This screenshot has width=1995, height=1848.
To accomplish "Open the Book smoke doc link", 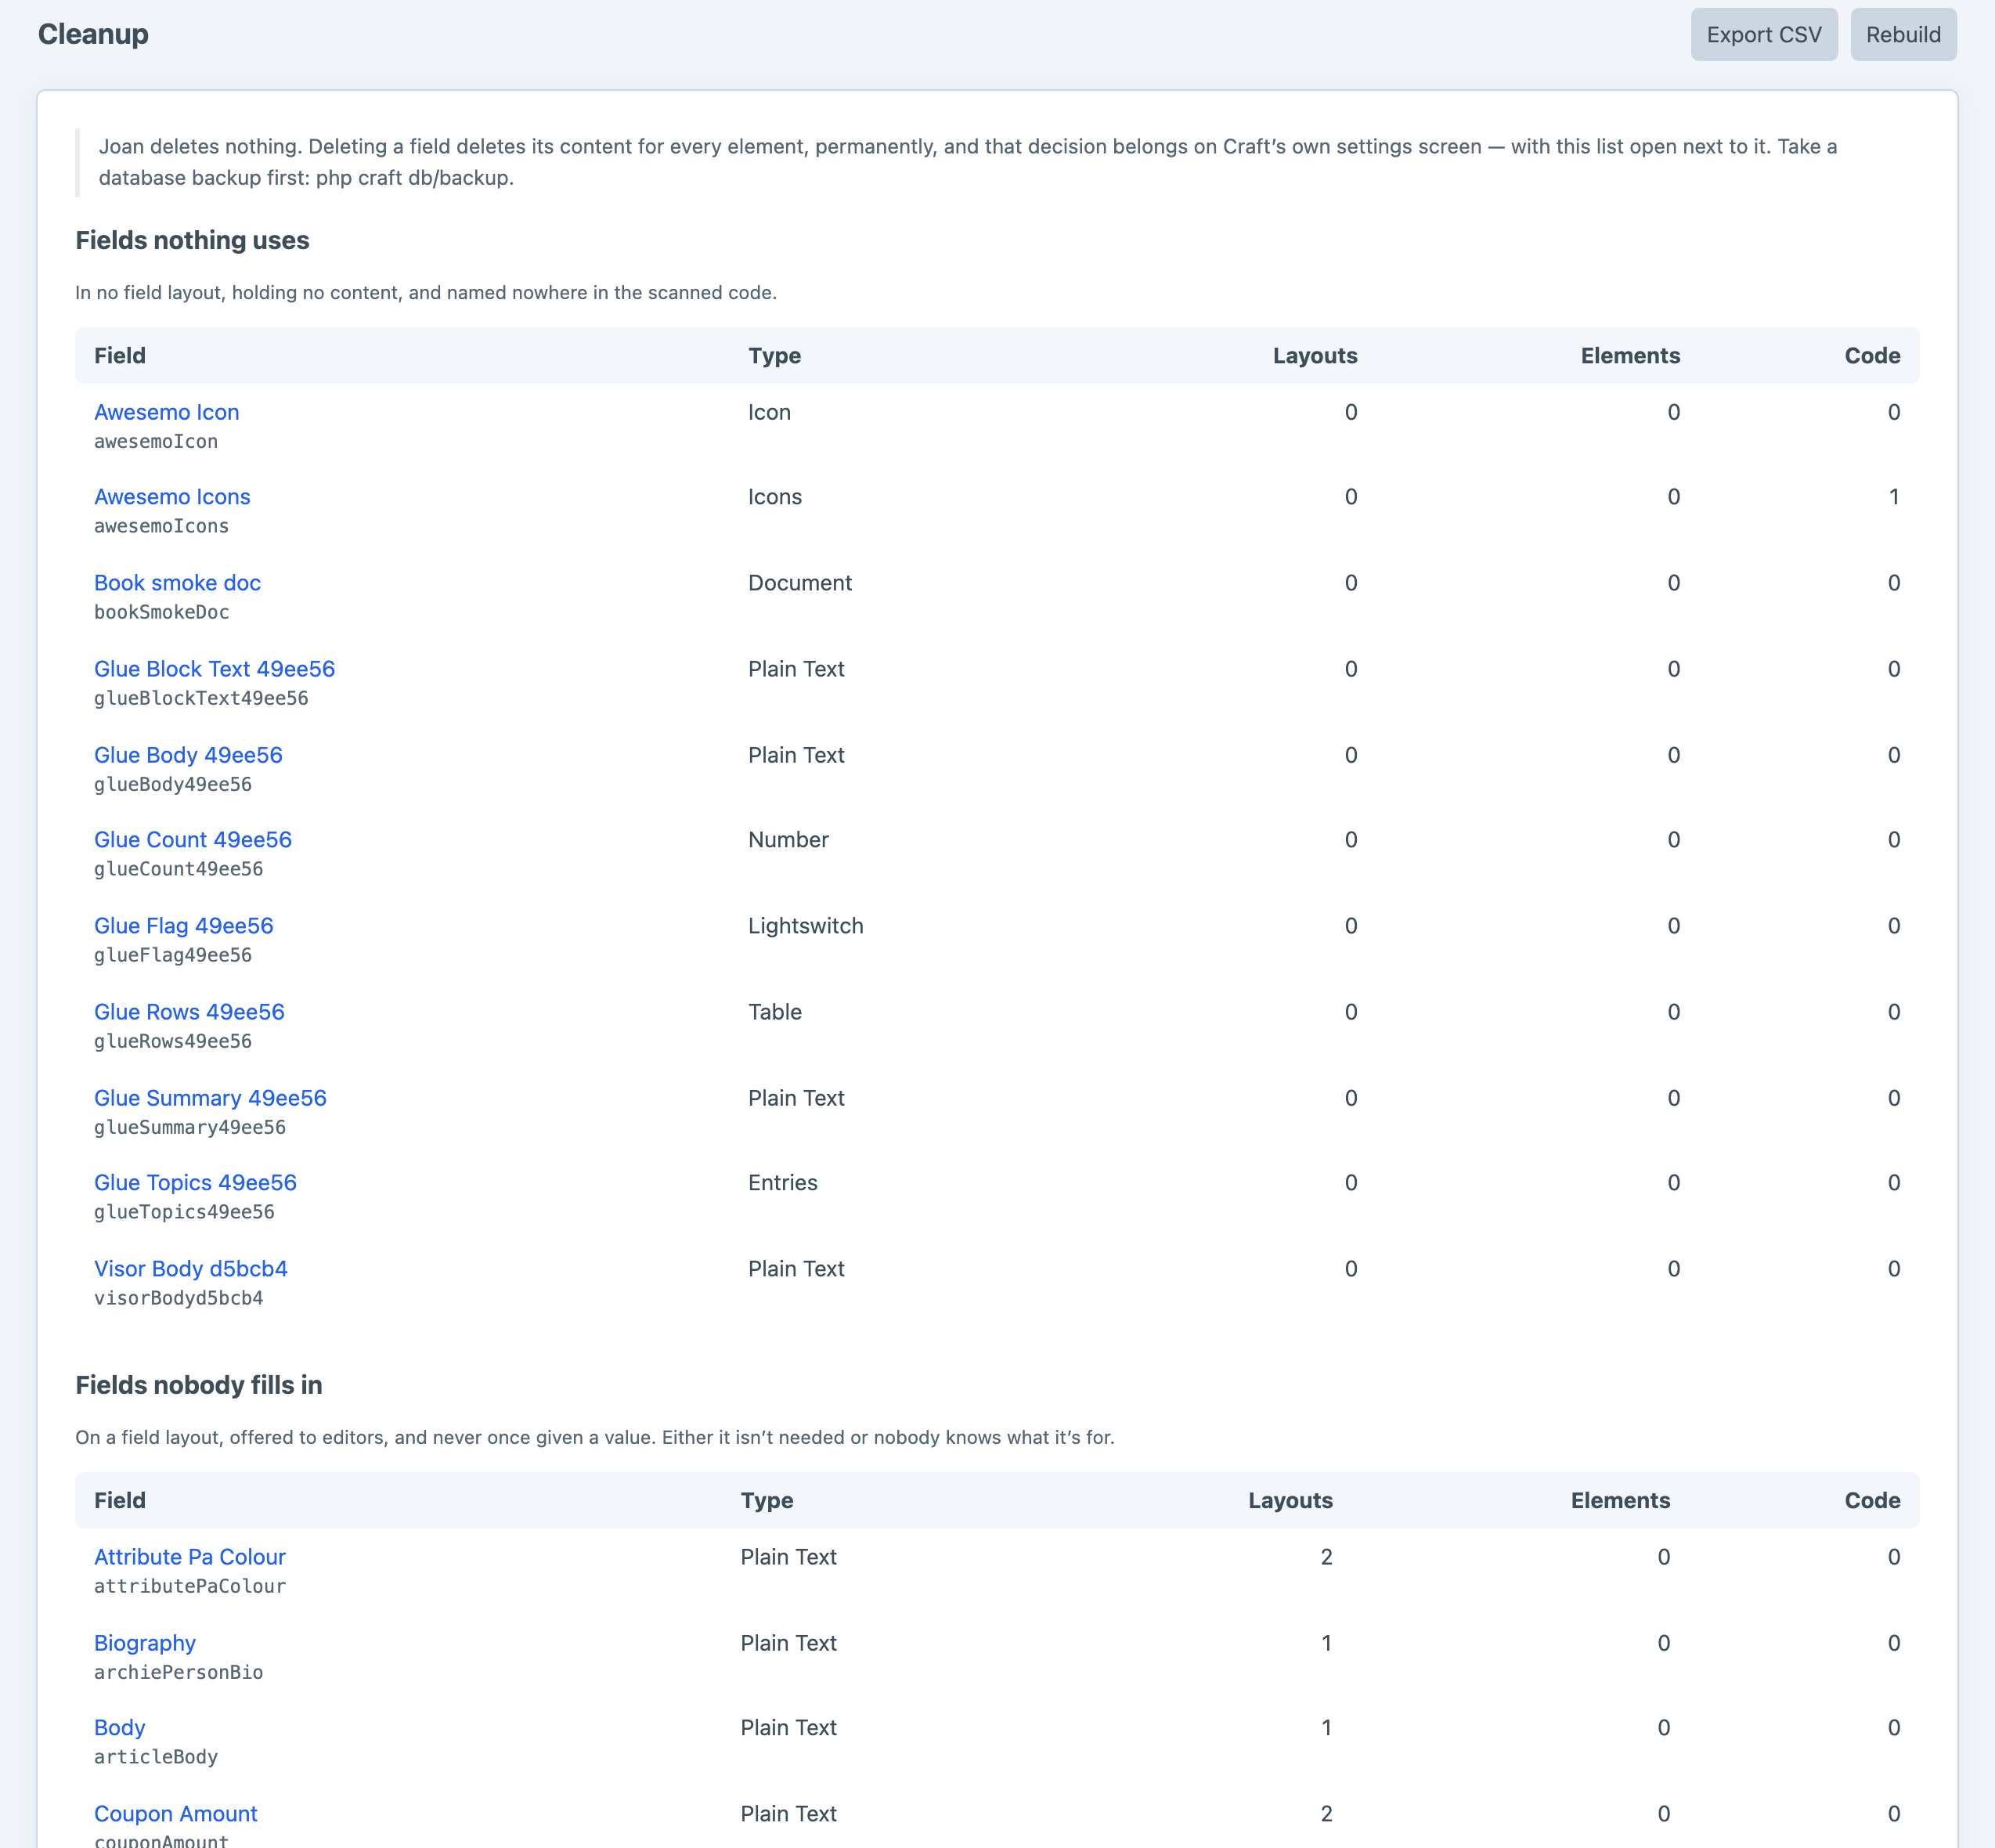I will (177, 583).
